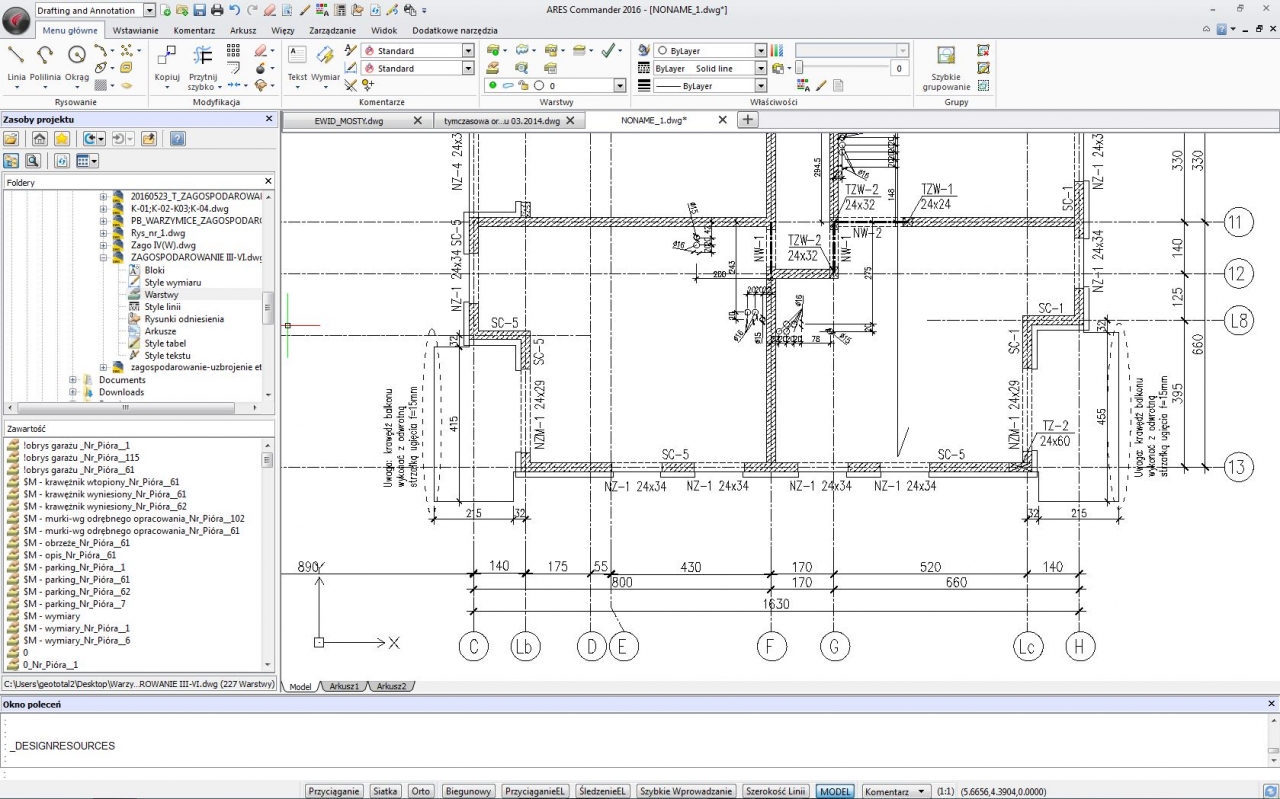Open the Drafting and Annotation workspace dropdown
This screenshot has width=1280, height=799.
(x=150, y=10)
